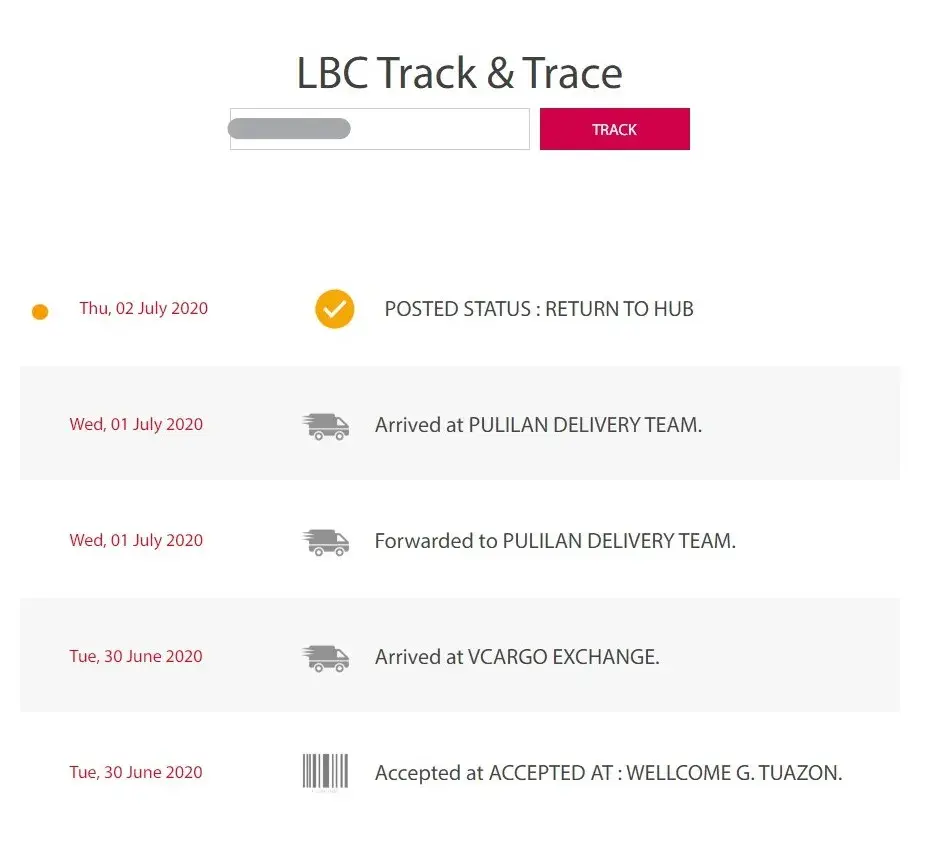This screenshot has width=948, height=852.
Task: Click the blurred tracking number in search box
Action: [289, 128]
